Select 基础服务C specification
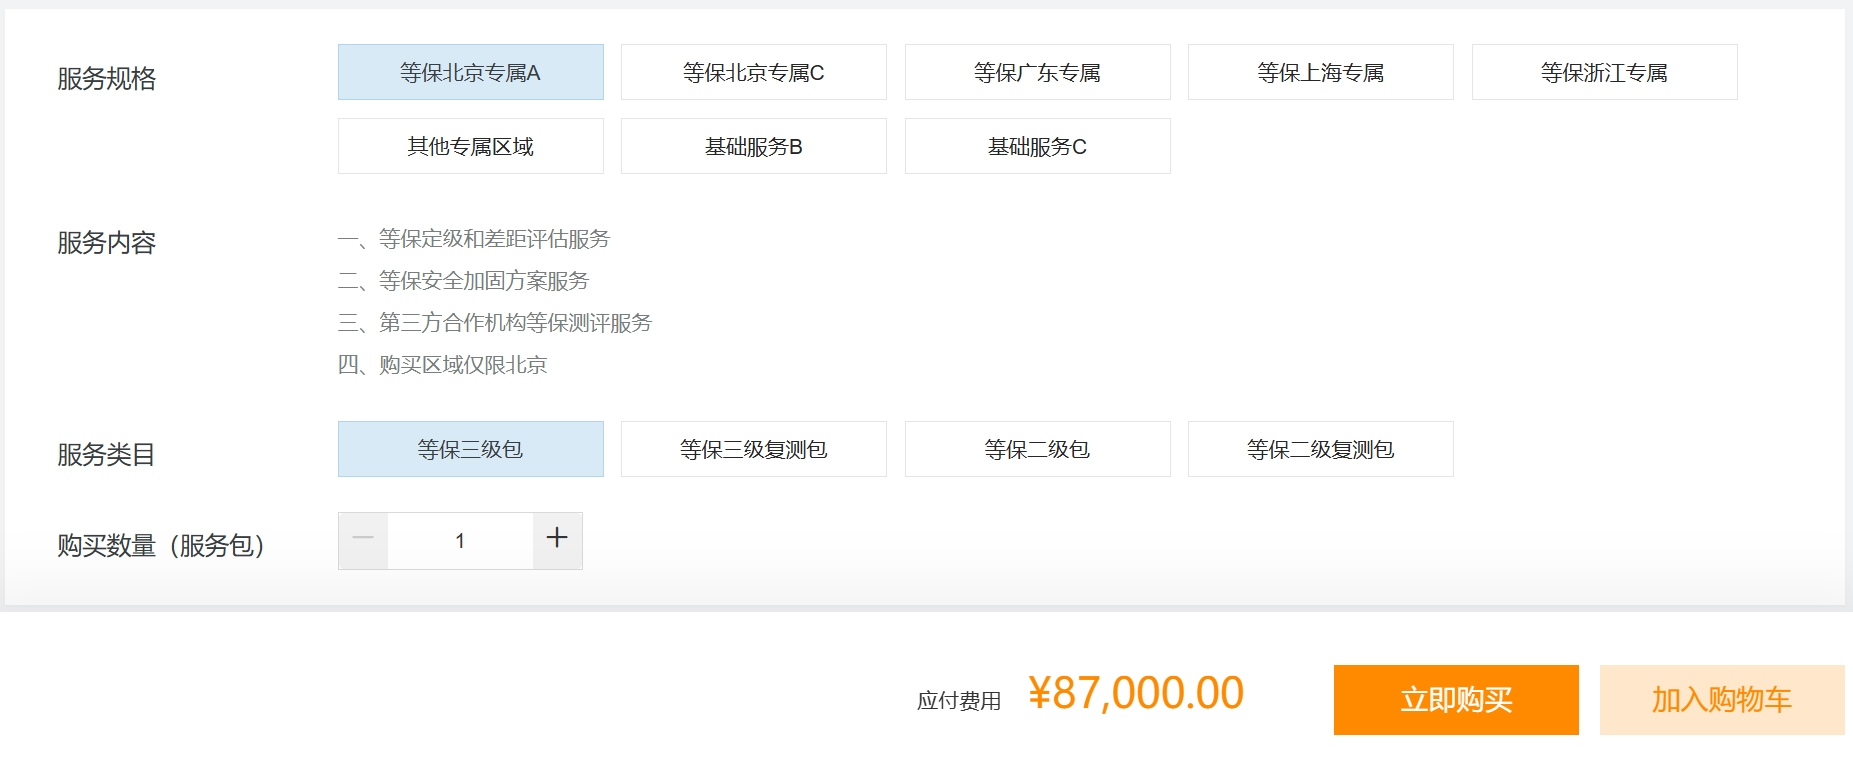 click(1038, 146)
